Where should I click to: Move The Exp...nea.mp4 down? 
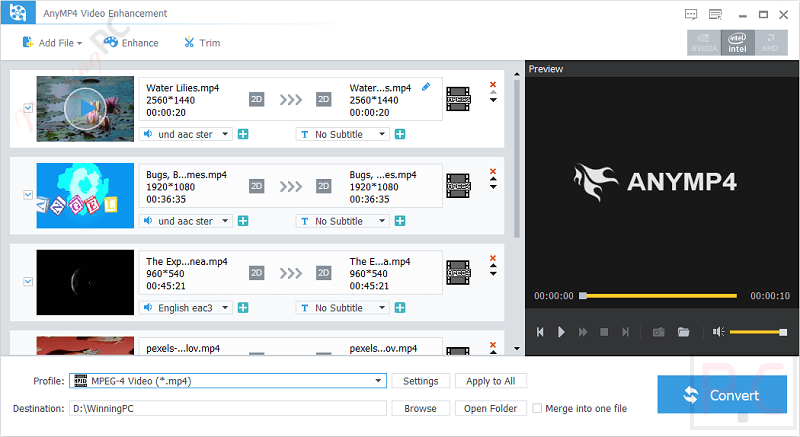pos(493,273)
